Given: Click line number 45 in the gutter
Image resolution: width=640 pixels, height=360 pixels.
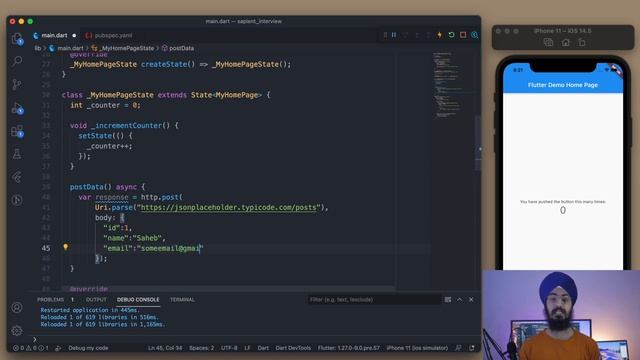Looking at the screenshot, I should pos(46,248).
